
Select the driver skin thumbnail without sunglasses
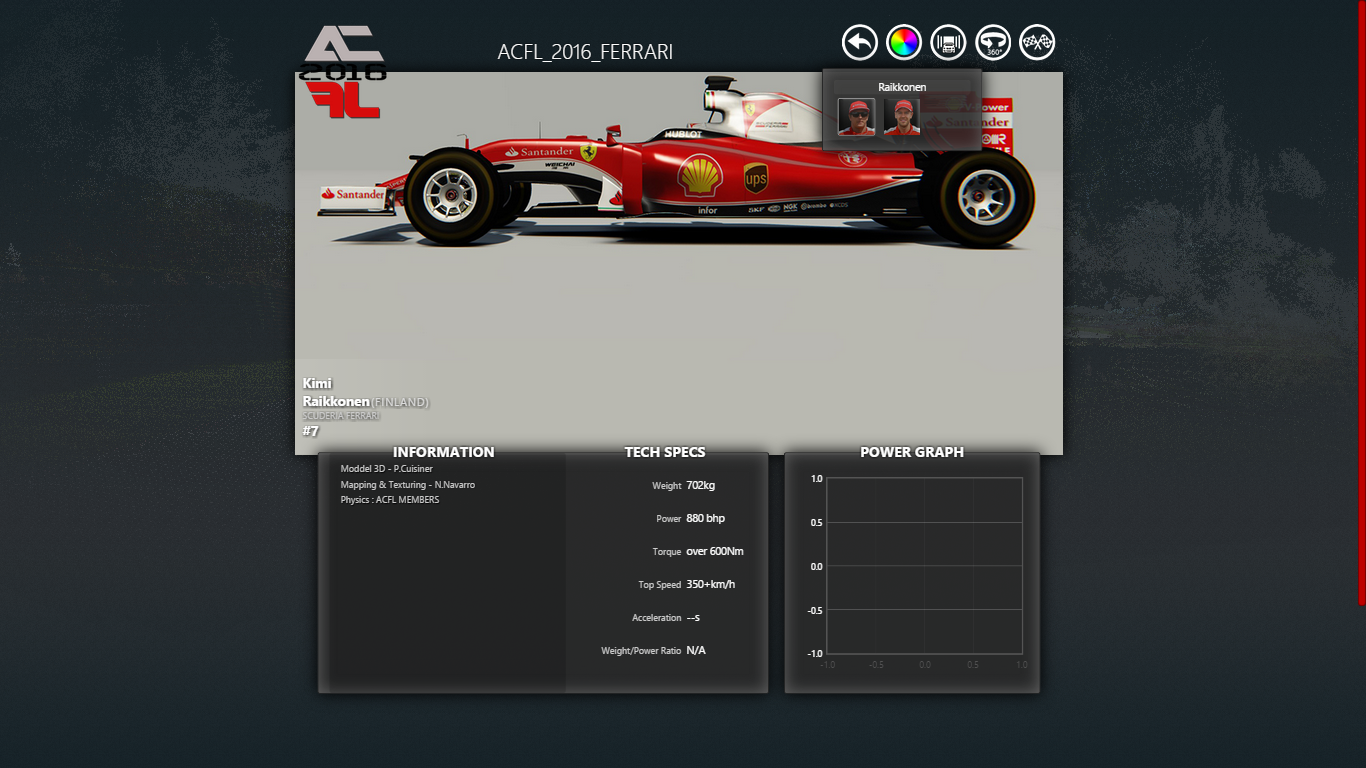902,117
